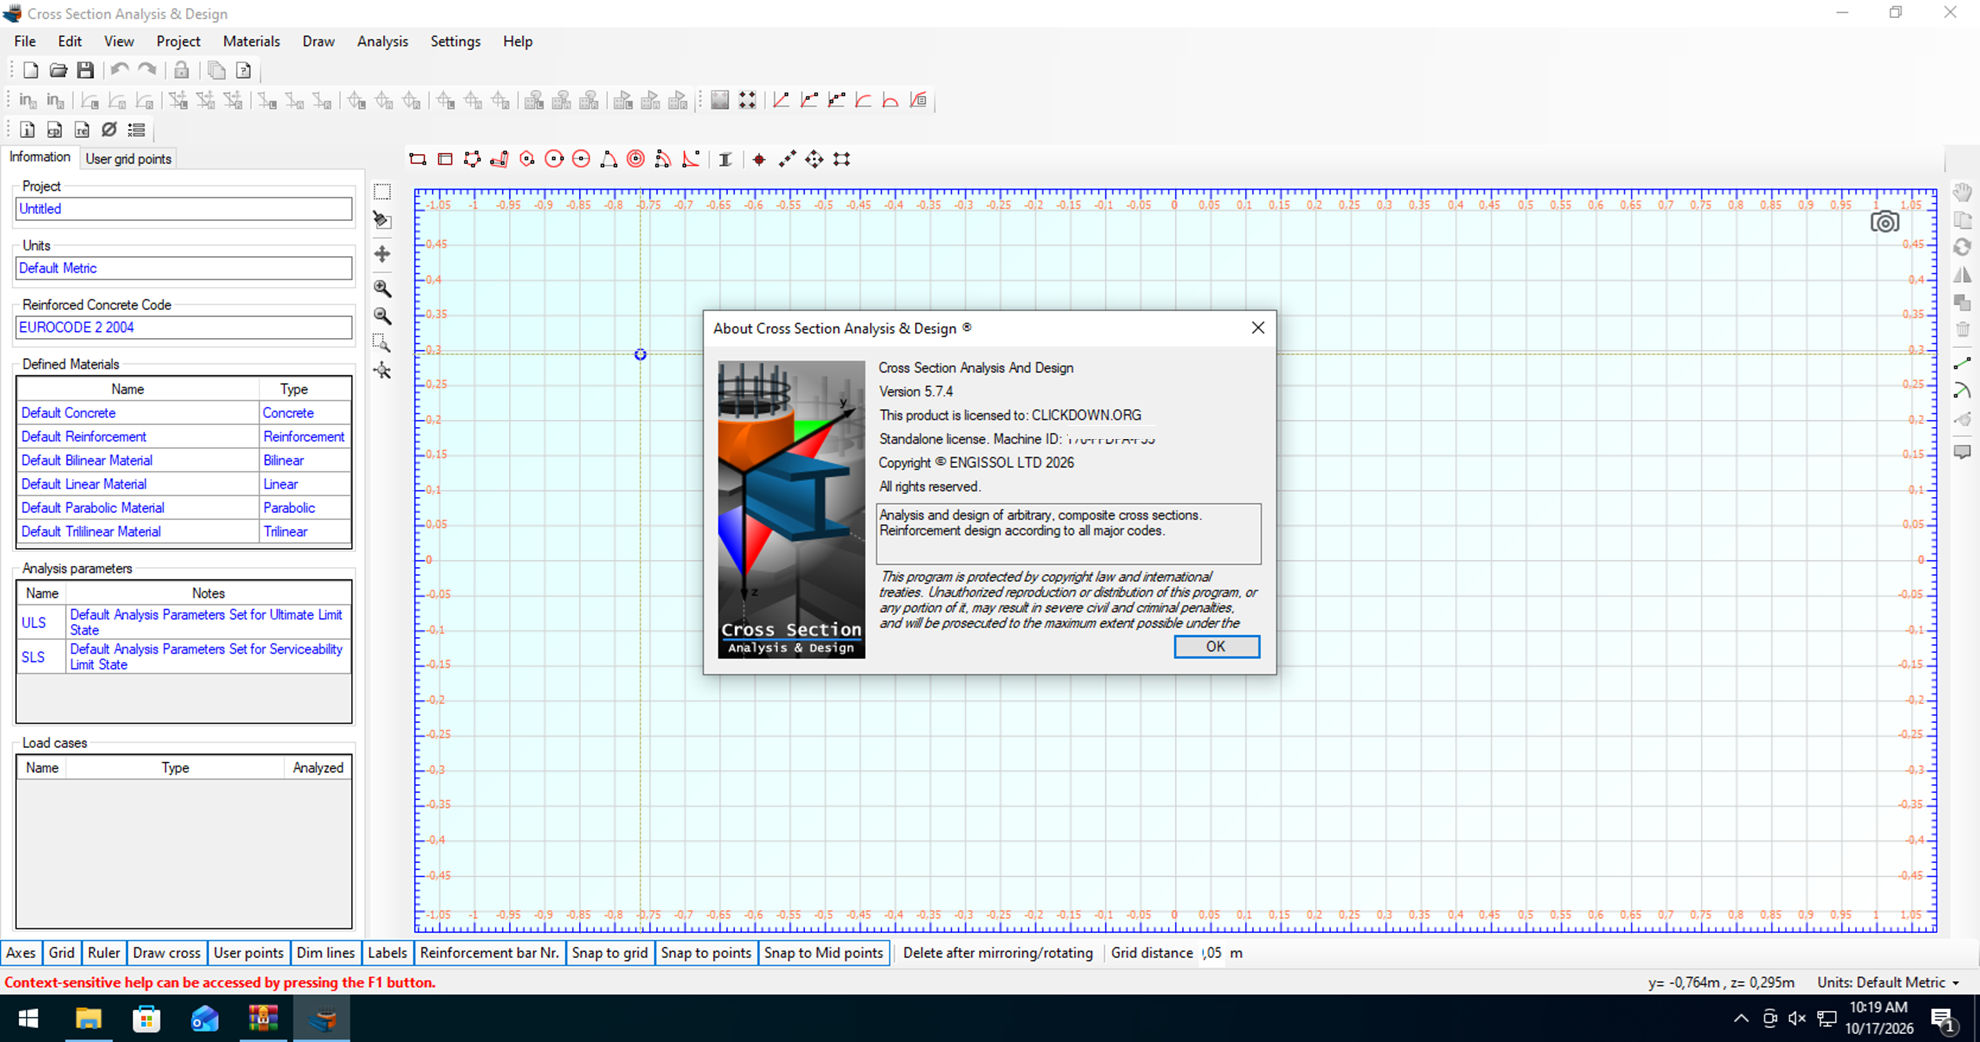Open a project with the folder icon
This screenshot has width=1980, height=1042.
[x=58, y=70]
